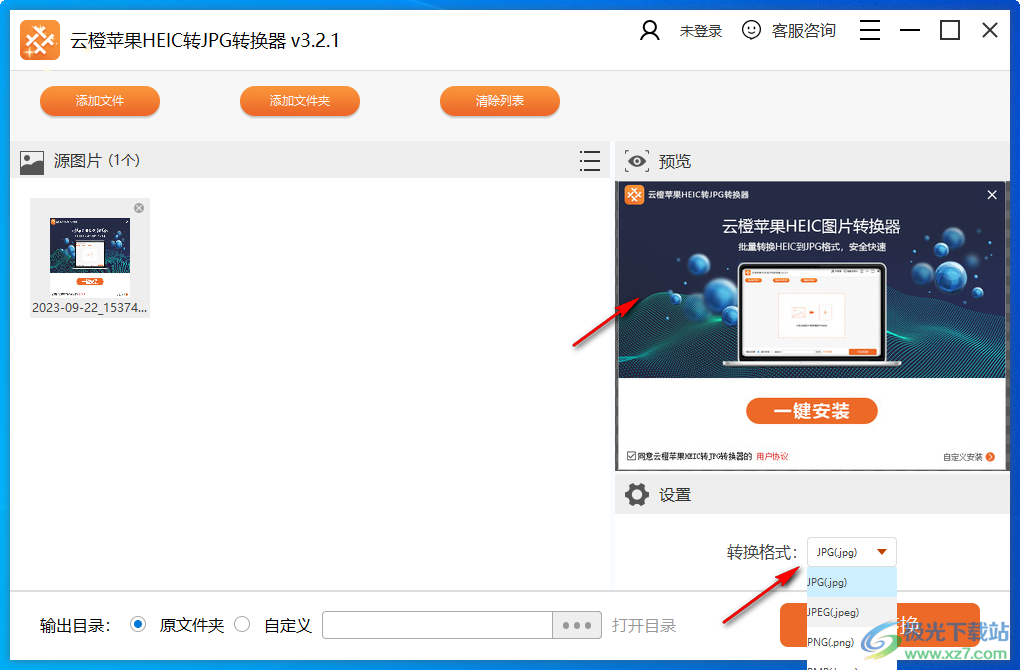1020x670 pixels.
Task: Open 客服咨询 customer support
Action: [x=803, y=31]
